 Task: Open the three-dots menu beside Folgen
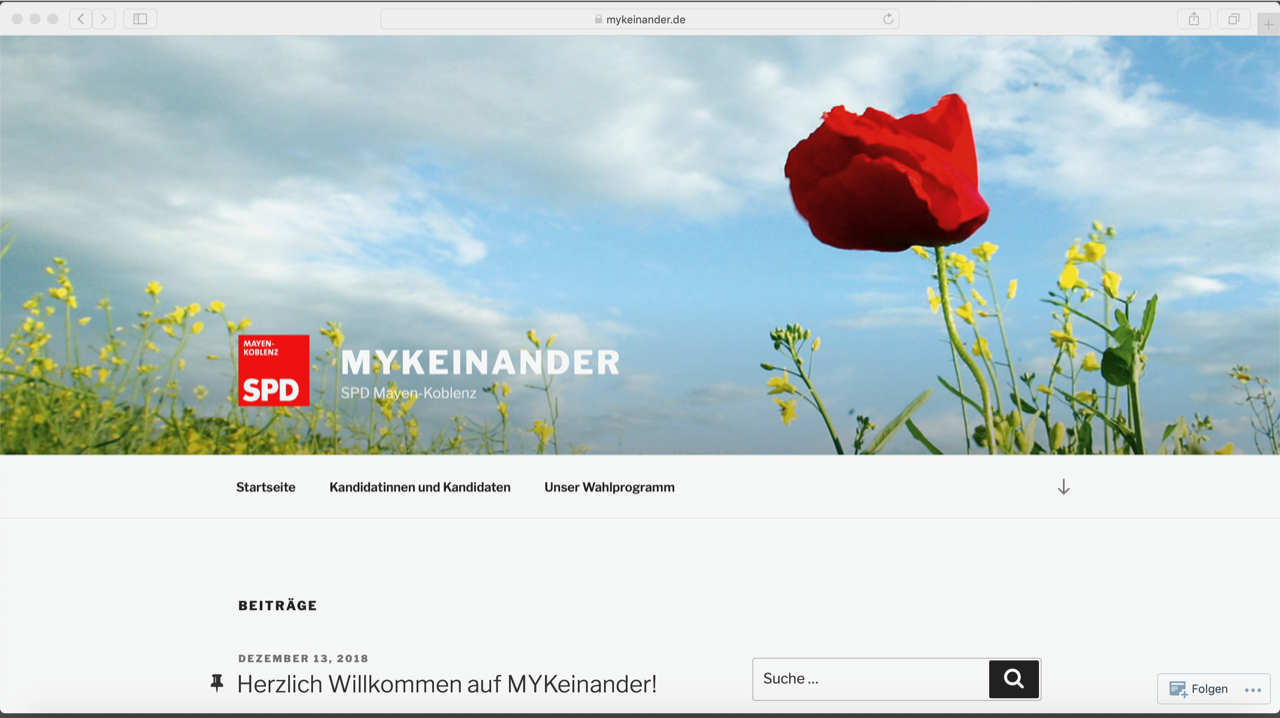(x=1253, y=690)
